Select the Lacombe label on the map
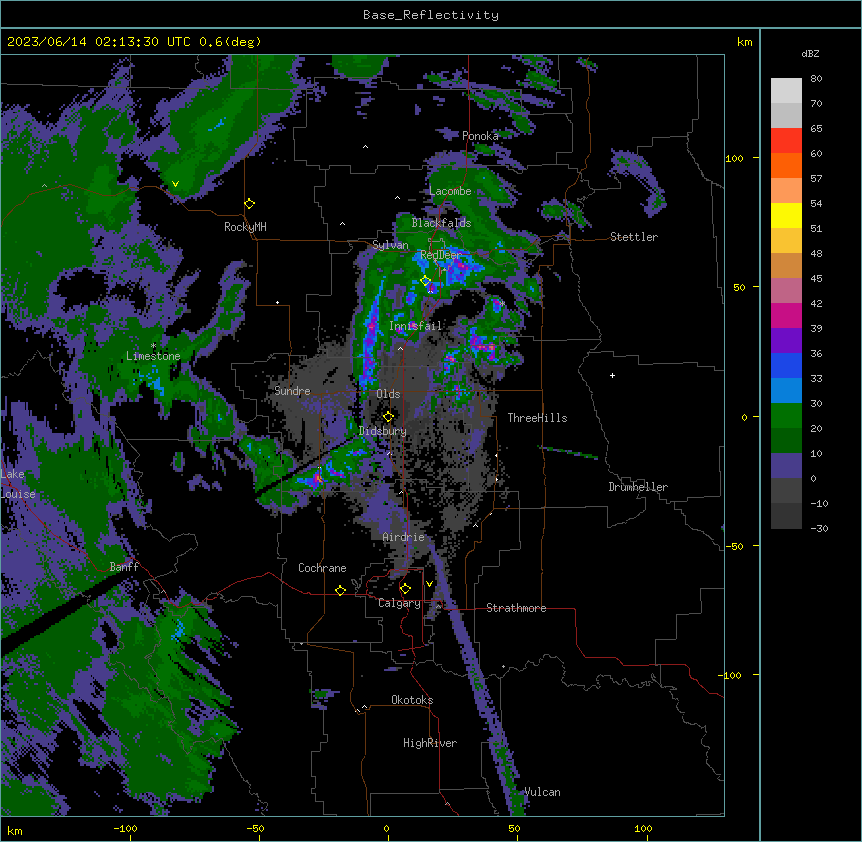This screenshot has width=862, height=842. pos(450,191)
